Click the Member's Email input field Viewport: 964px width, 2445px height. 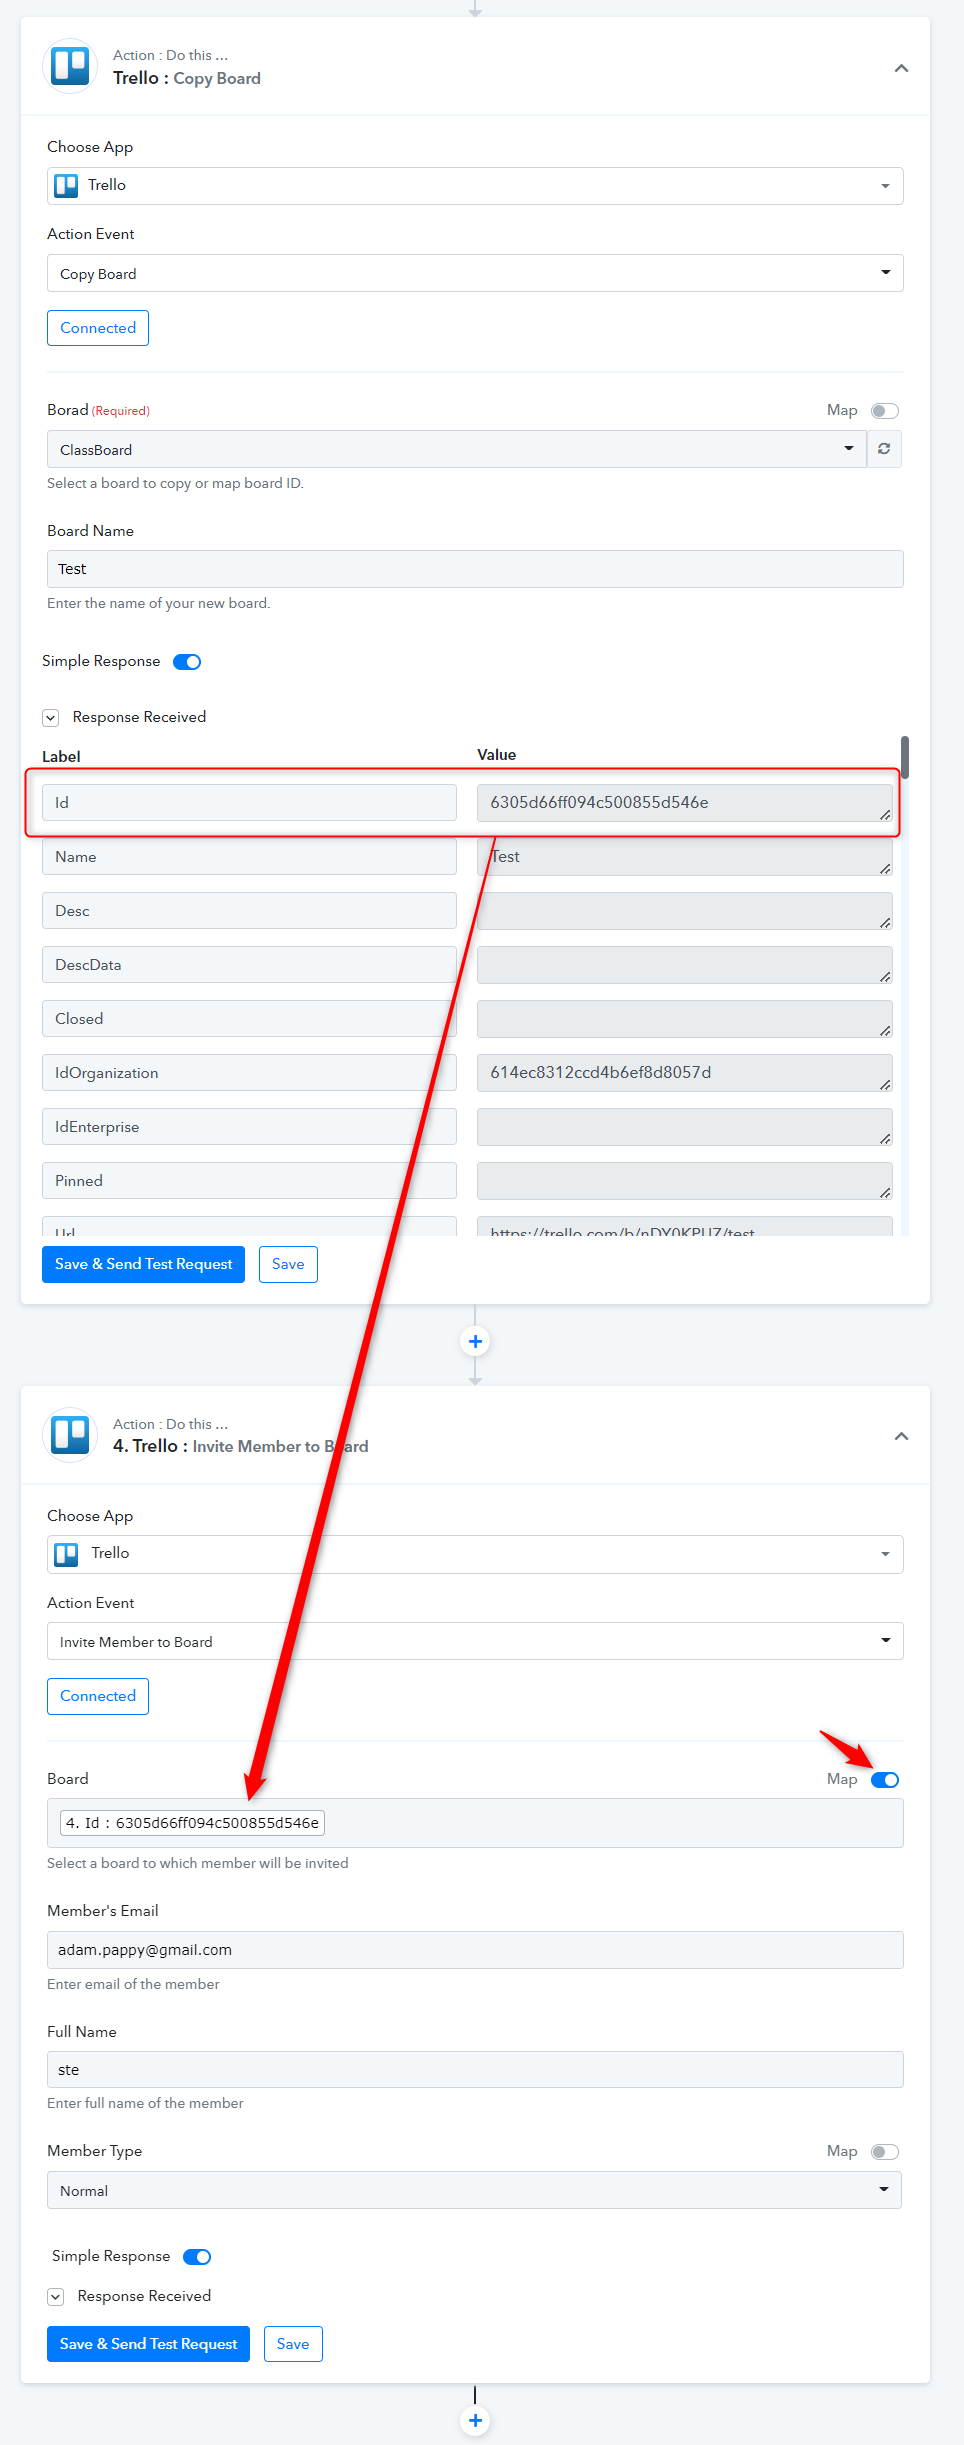(x=475, y=1950)
